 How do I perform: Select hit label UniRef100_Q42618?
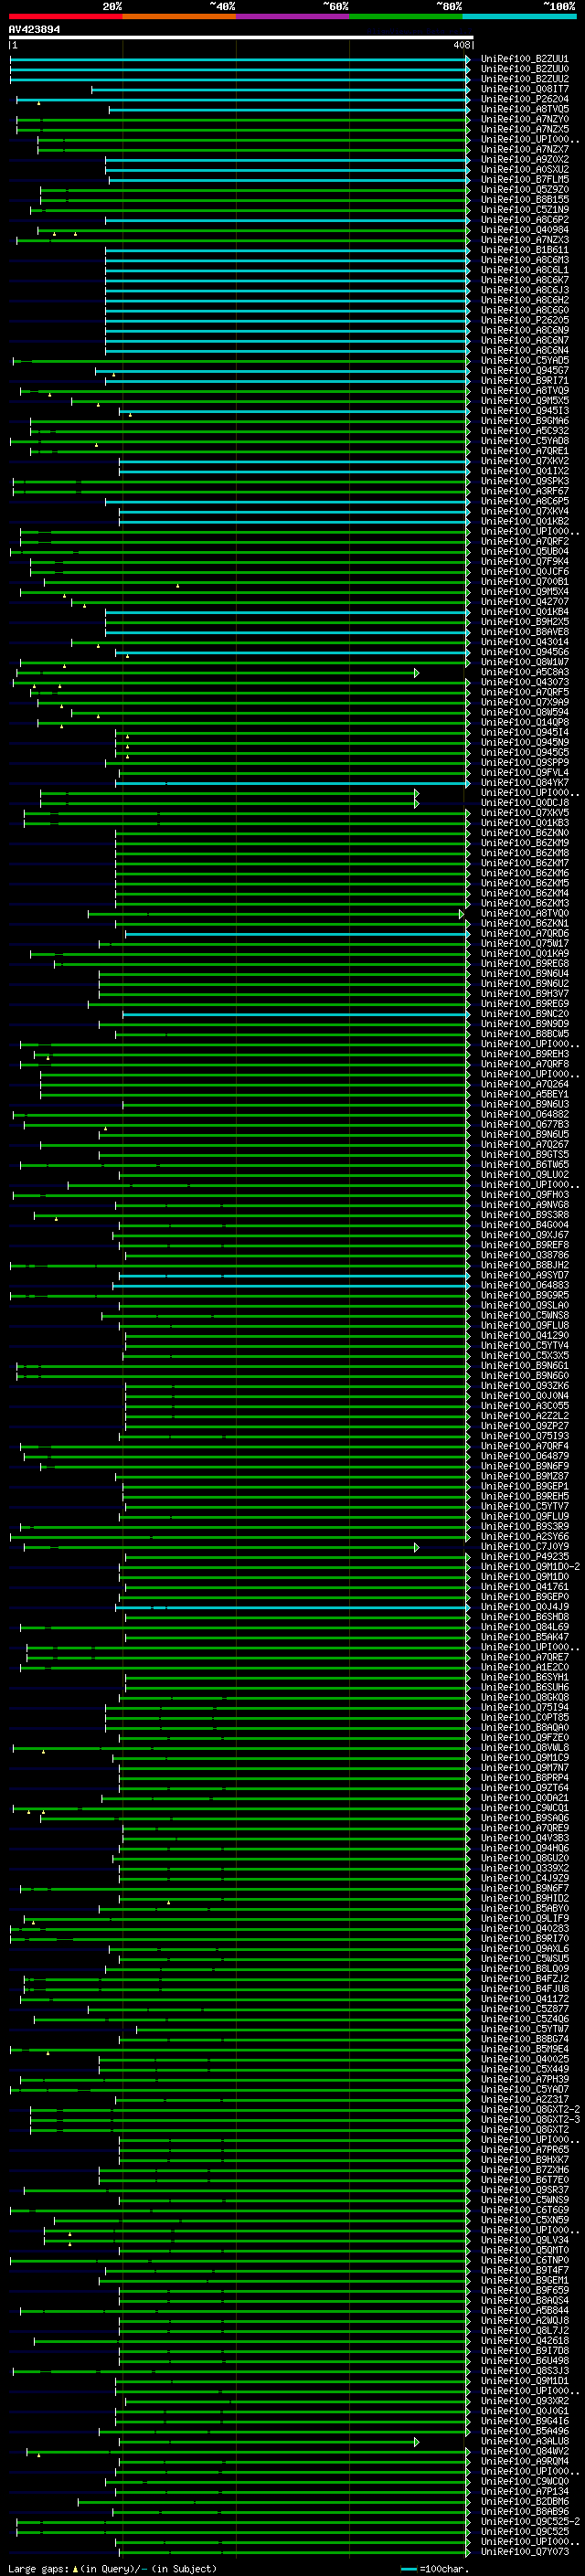(524, 2342)
